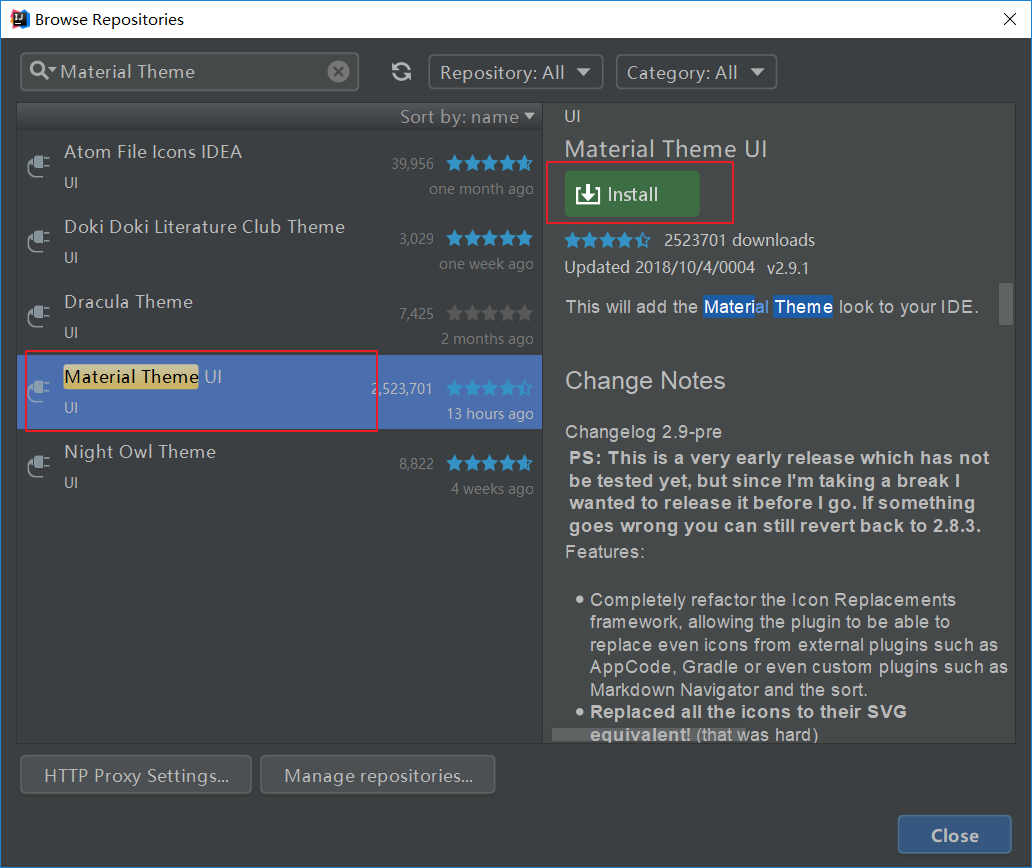
Task: Clear the Material Theme search text
Action: [338, 71]
